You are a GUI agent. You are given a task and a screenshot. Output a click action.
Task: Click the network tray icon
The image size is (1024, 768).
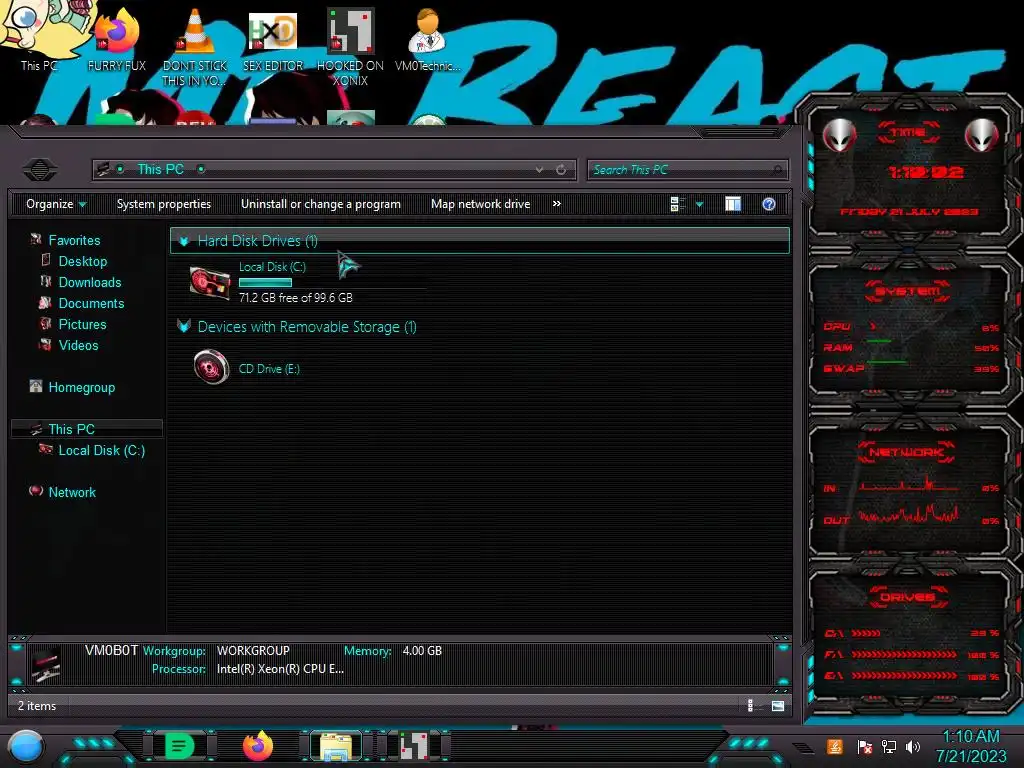coord(889,747)
